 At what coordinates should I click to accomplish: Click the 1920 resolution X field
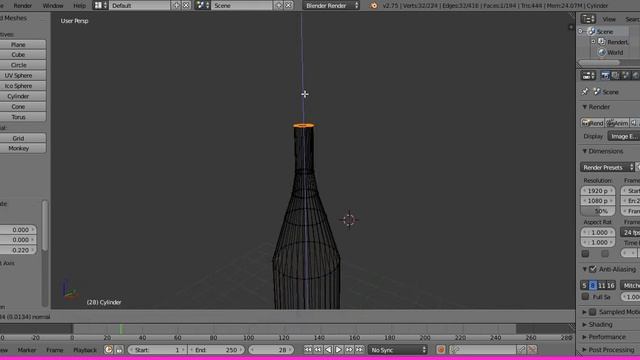tap(598, 191)
